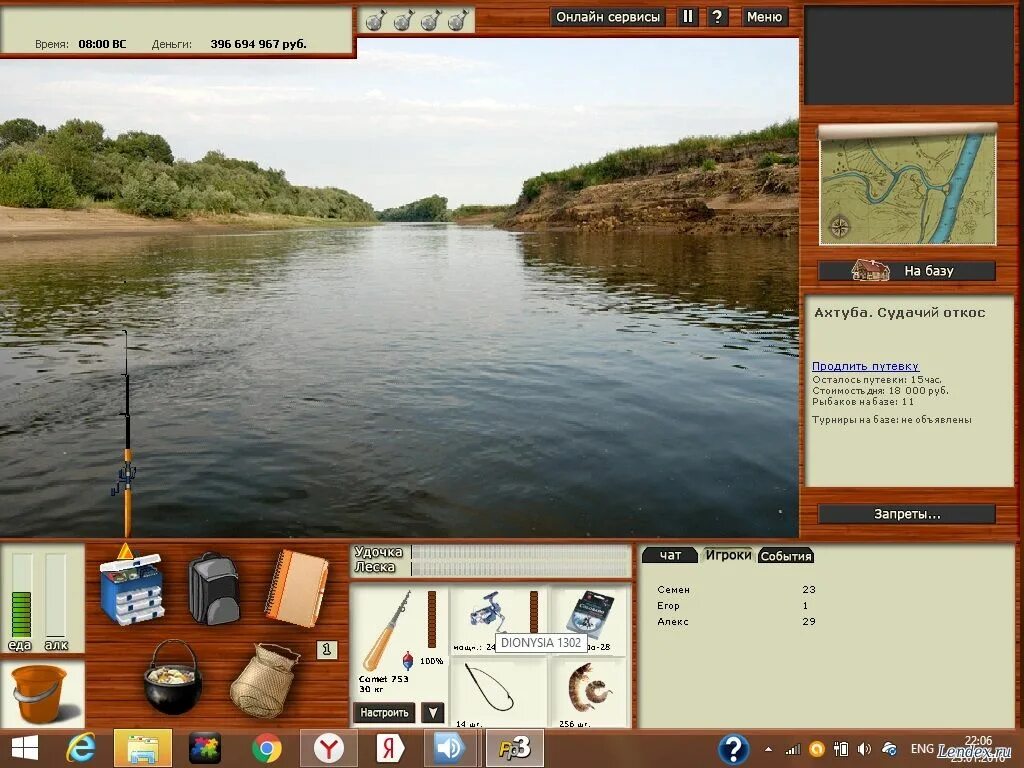Image resolution: width=1024 pixels, height=768 pixels.
Task: Click the Удочка rod tension bar
Action: [520, 552]
